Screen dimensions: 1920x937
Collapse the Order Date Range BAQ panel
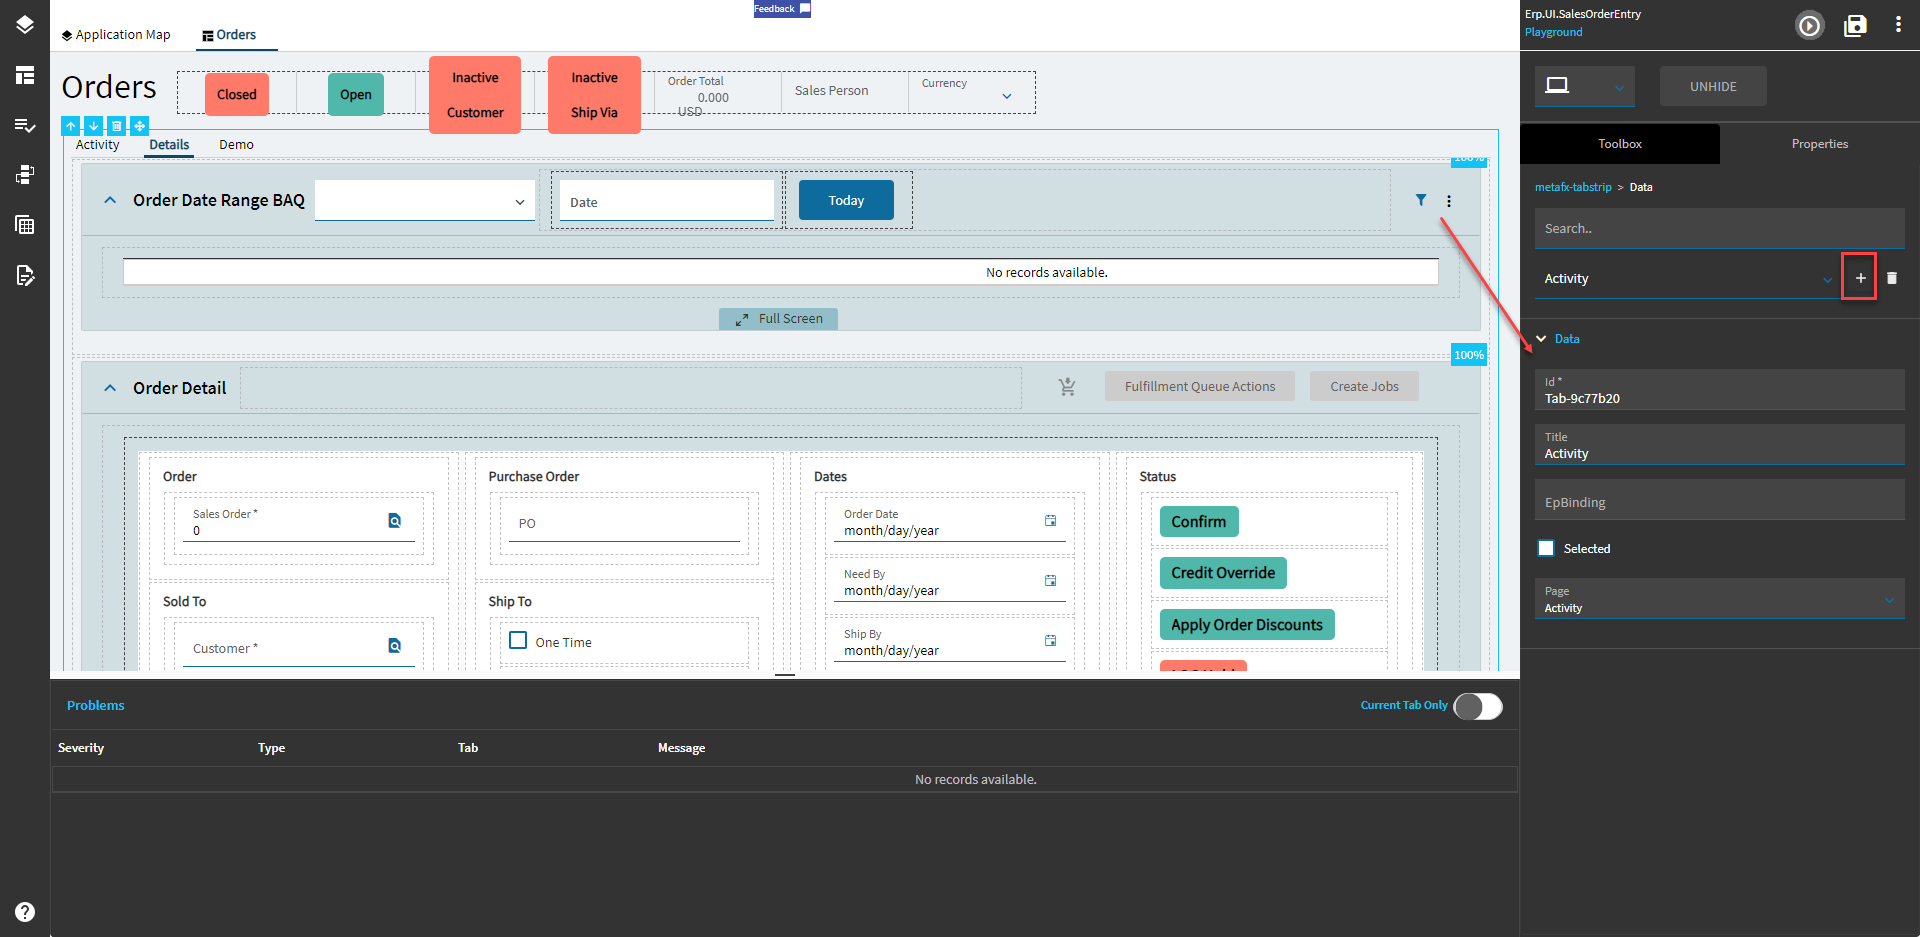pyautogui.click(x=110, y=200)
